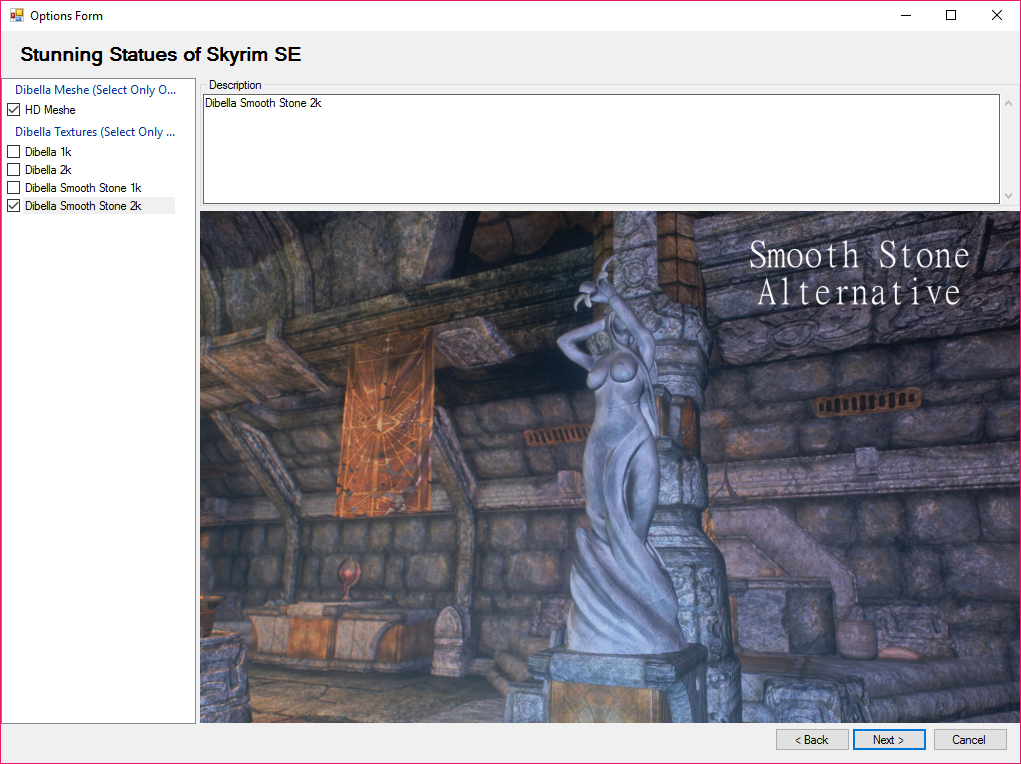Cancel the options form
This screenshot has height=764, width=1021.
970,740
